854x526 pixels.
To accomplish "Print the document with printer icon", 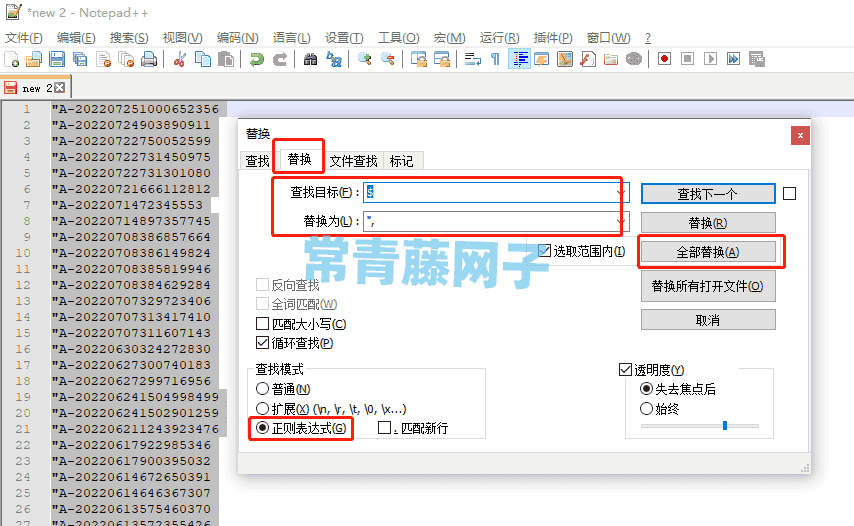I will (149, 59).
